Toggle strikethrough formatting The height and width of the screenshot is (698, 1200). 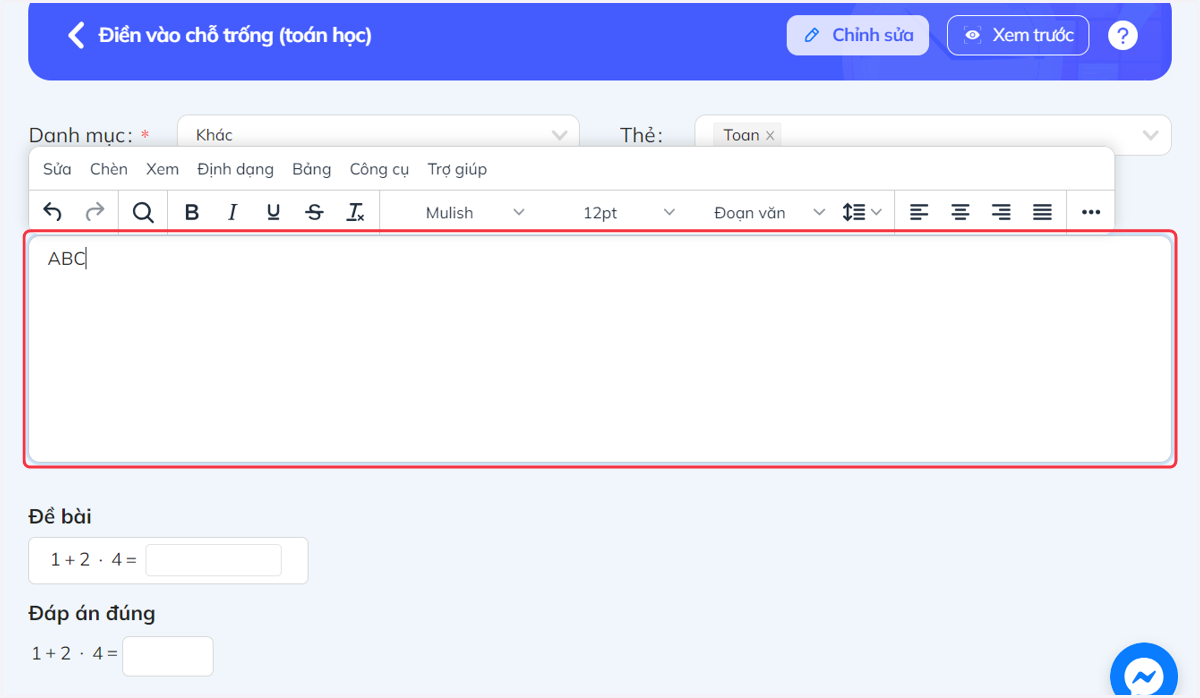[x=314, y=212]
